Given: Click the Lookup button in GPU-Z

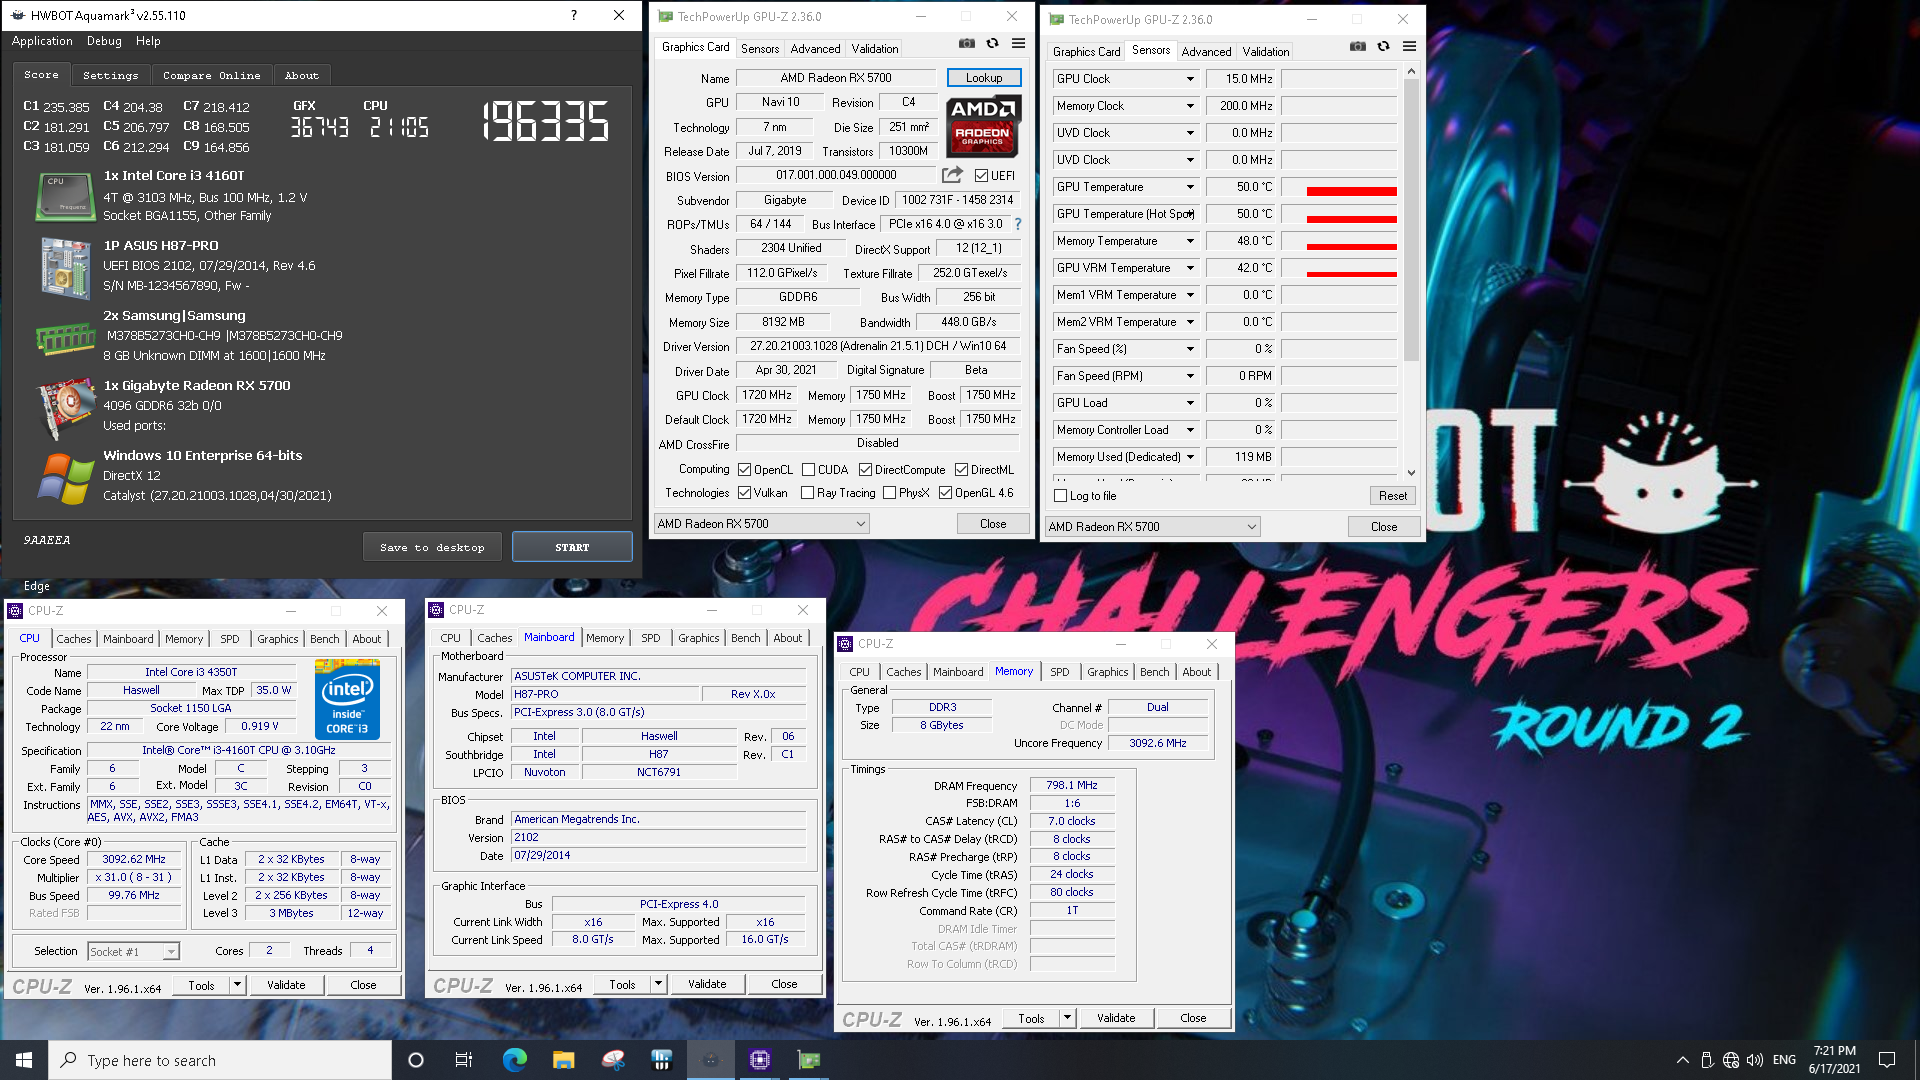Looking at the screenshot, I should [984, 78].
